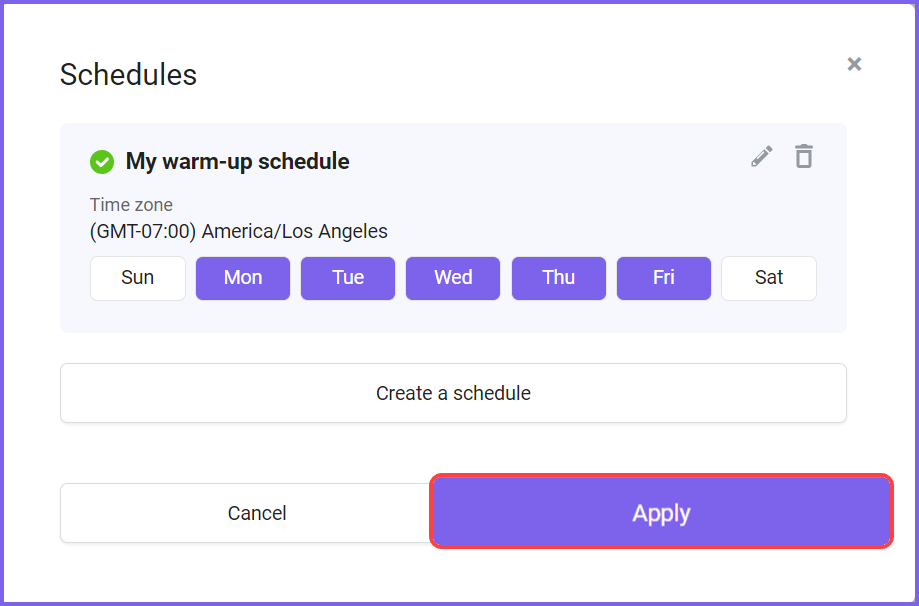Edit My warm-up schedule with pencil icon
This screenshot has height=606, width=919.
(761, 156)
